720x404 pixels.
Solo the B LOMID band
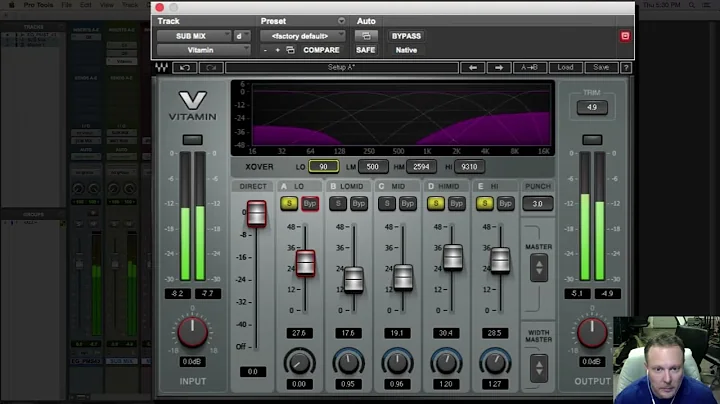[338, 203]
